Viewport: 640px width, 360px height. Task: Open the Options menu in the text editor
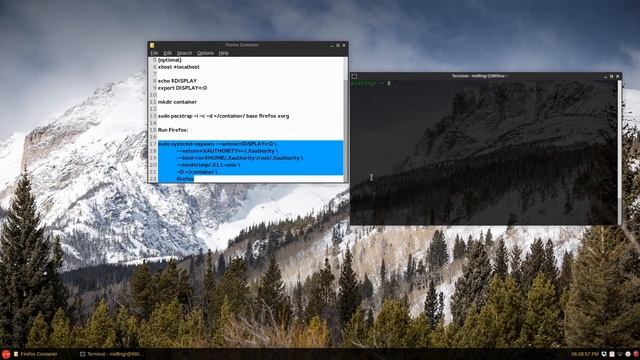point(205,53)
